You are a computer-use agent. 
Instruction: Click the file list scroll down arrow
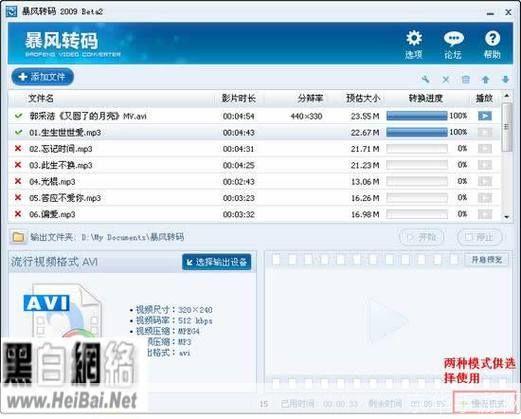pos(507,217)
